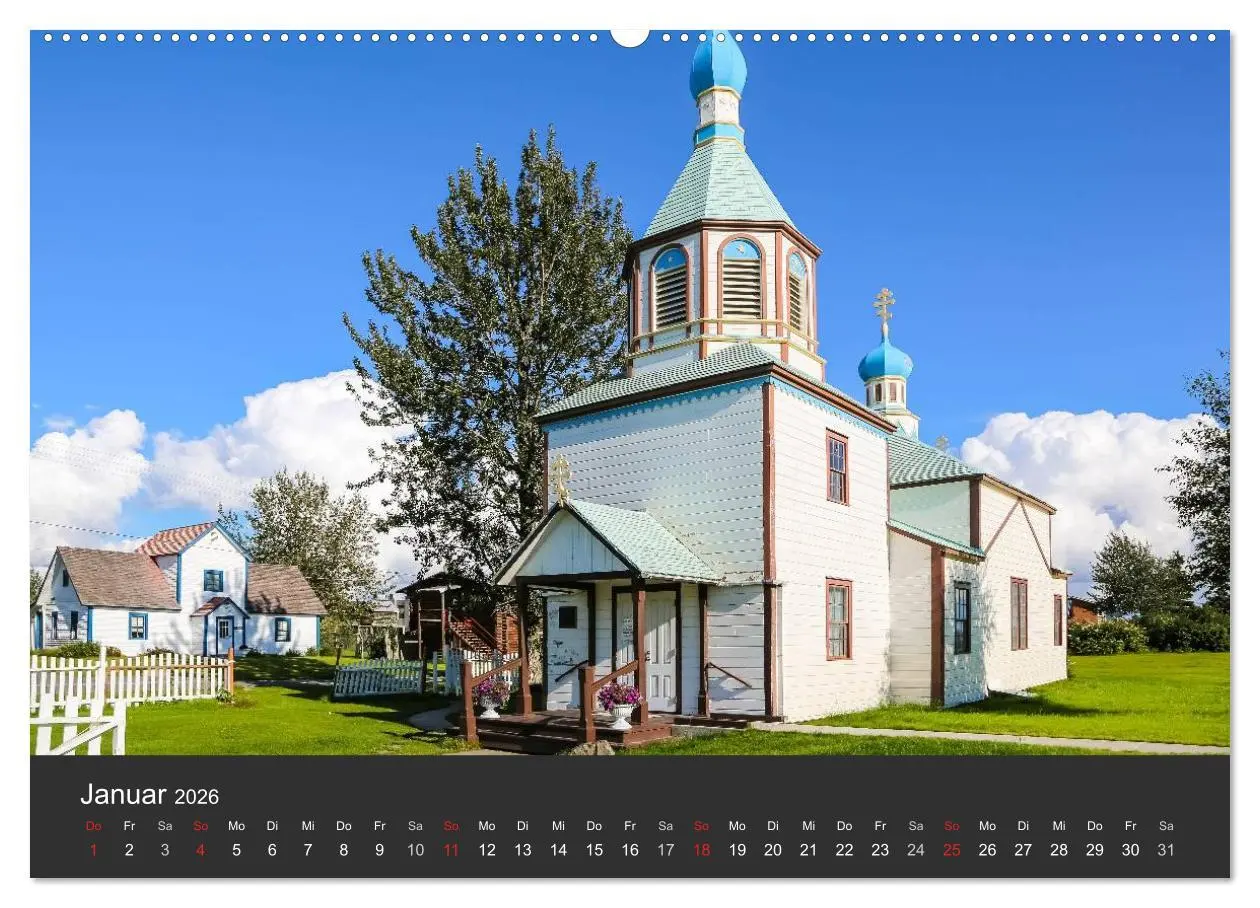Click date 28 in the calendar row
Image resolution: width=1260 pixels, height=908 pixels.
click(x=1058, y=850)
